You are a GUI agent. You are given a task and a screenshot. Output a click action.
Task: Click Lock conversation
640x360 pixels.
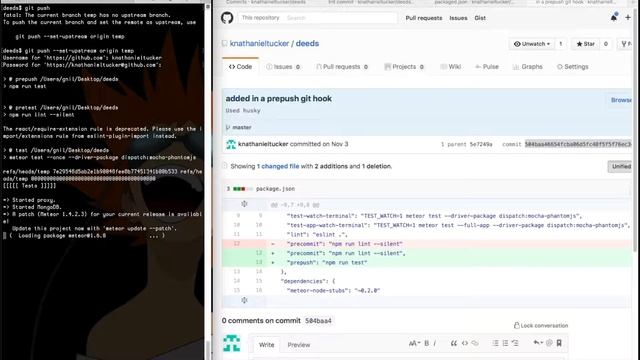coord(541,325)
